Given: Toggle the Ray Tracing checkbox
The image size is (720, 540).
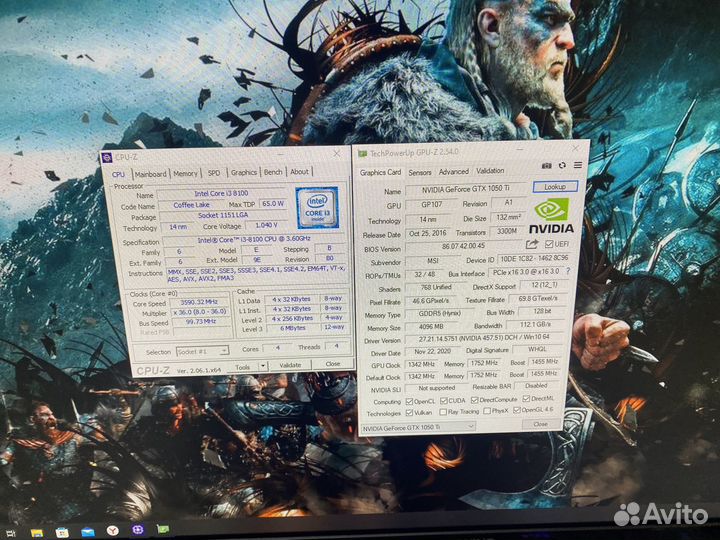Looking at the screenshot, I should (x=443, y=412).
